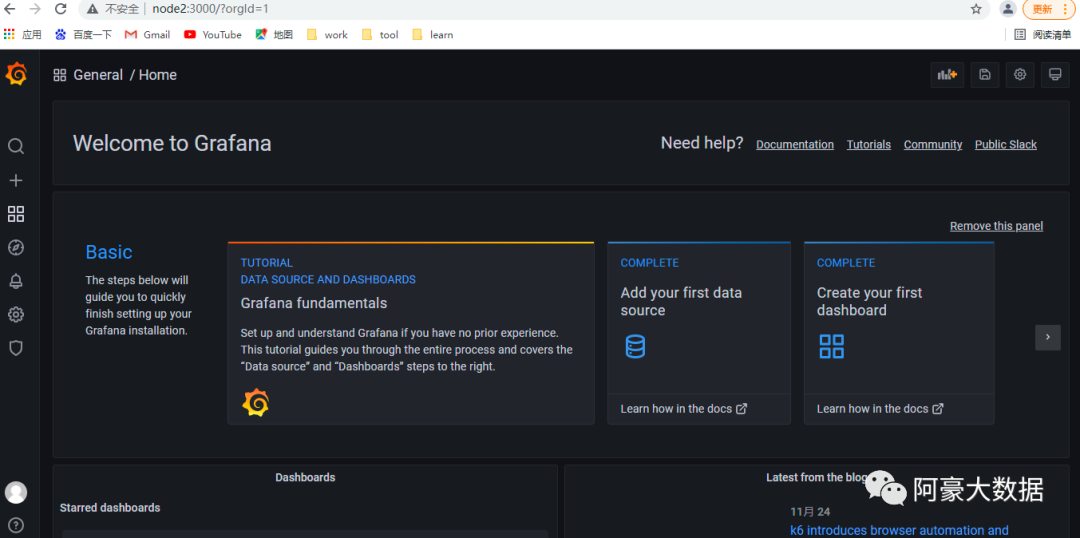Click the Save dashboard icon

985,74
